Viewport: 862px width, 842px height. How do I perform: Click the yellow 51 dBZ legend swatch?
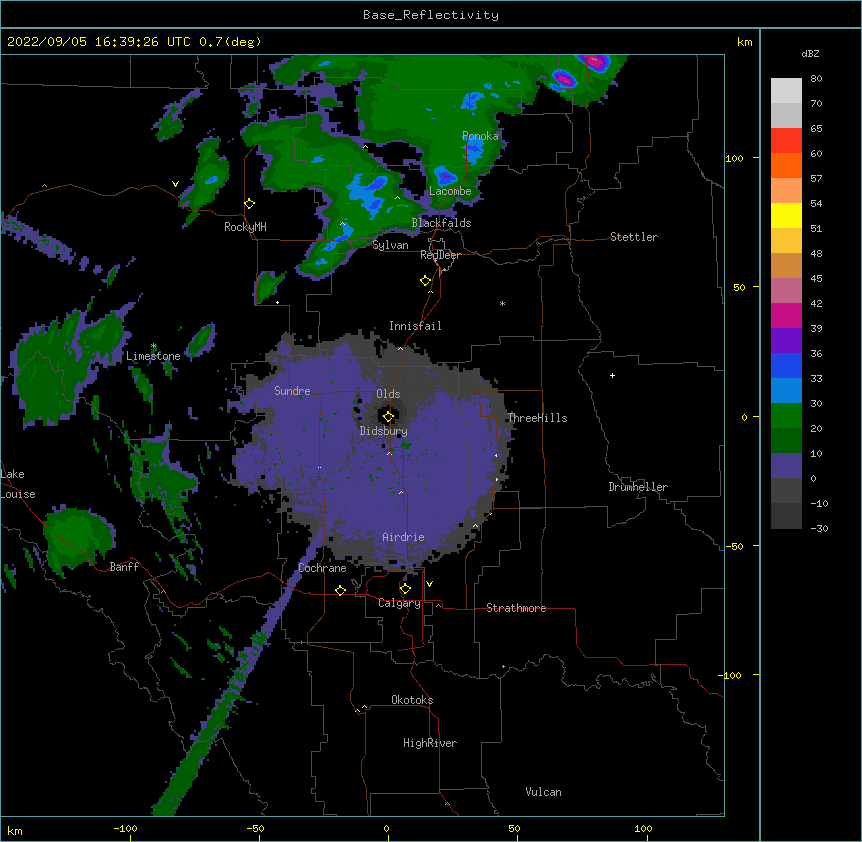[x=786, y=215]
